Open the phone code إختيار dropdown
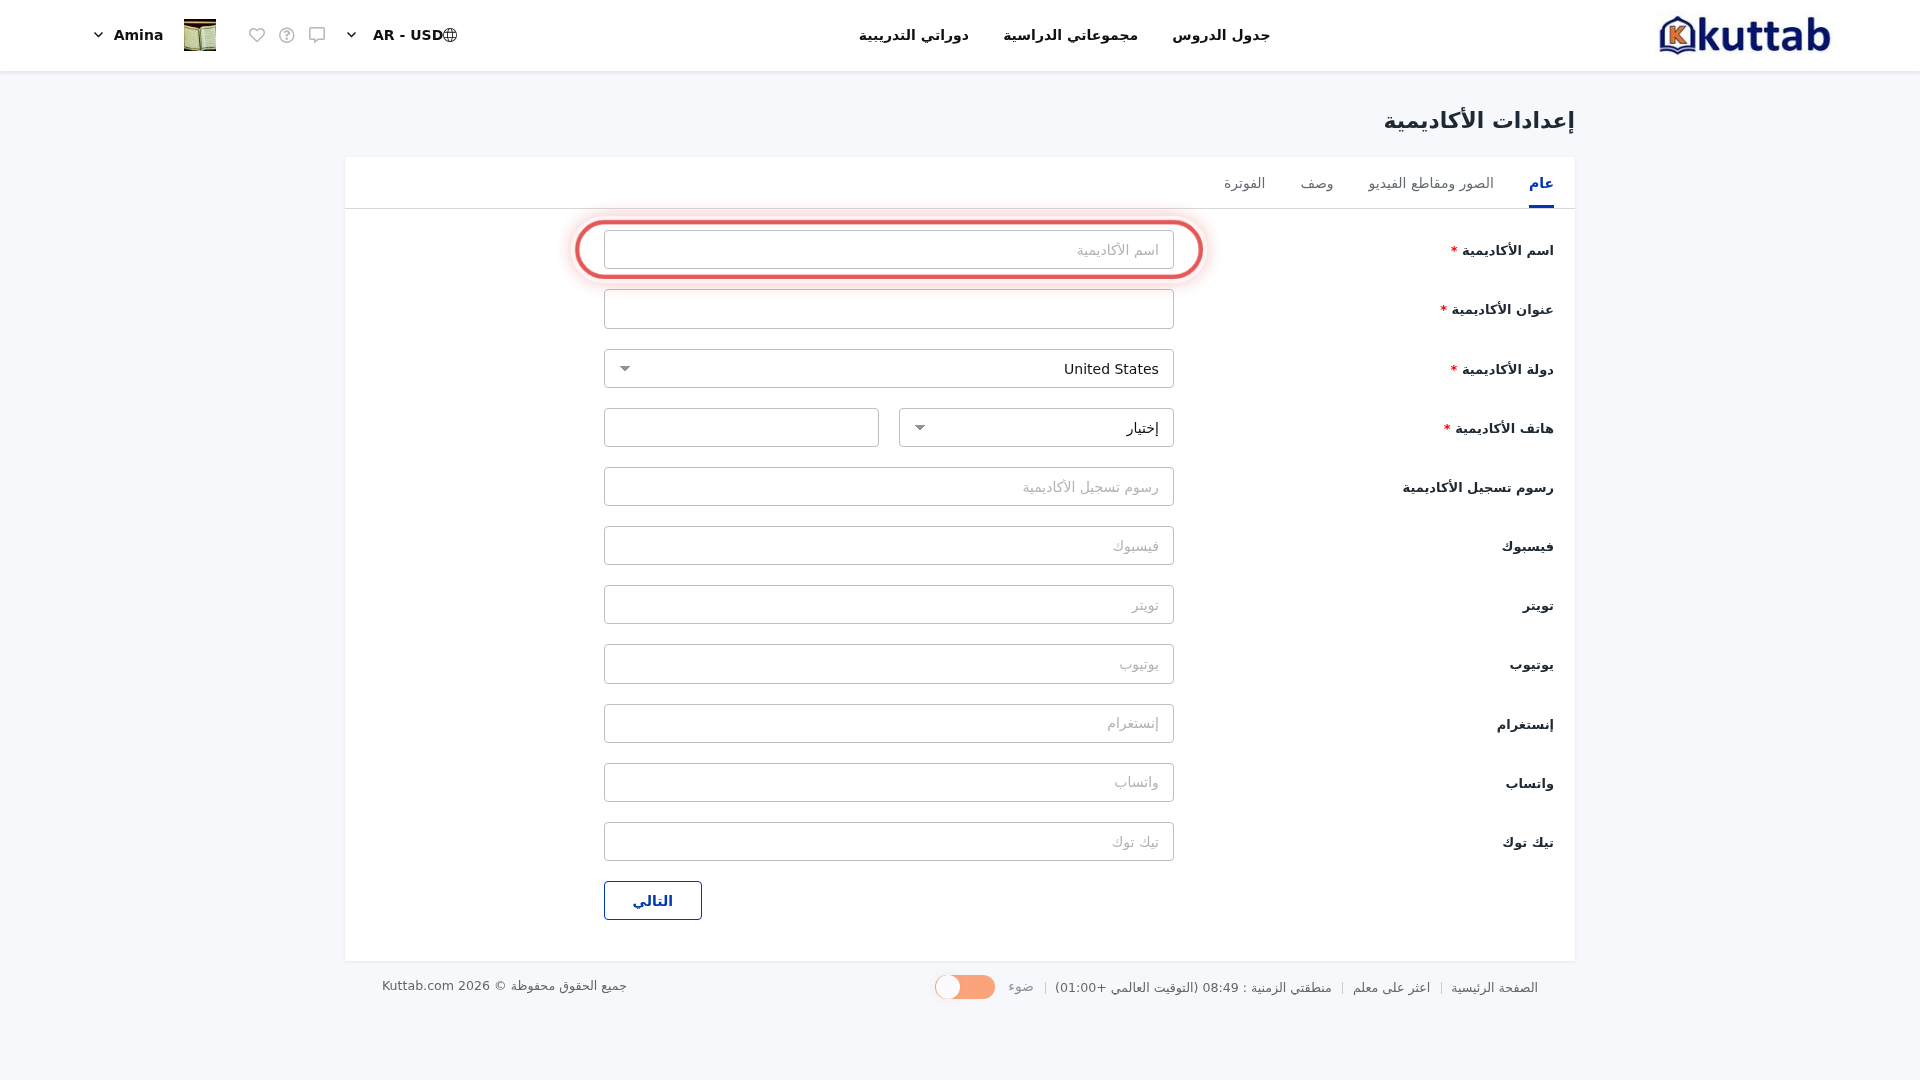The height and width of the screenshot is (1080, 1920). pos(1036,428)
